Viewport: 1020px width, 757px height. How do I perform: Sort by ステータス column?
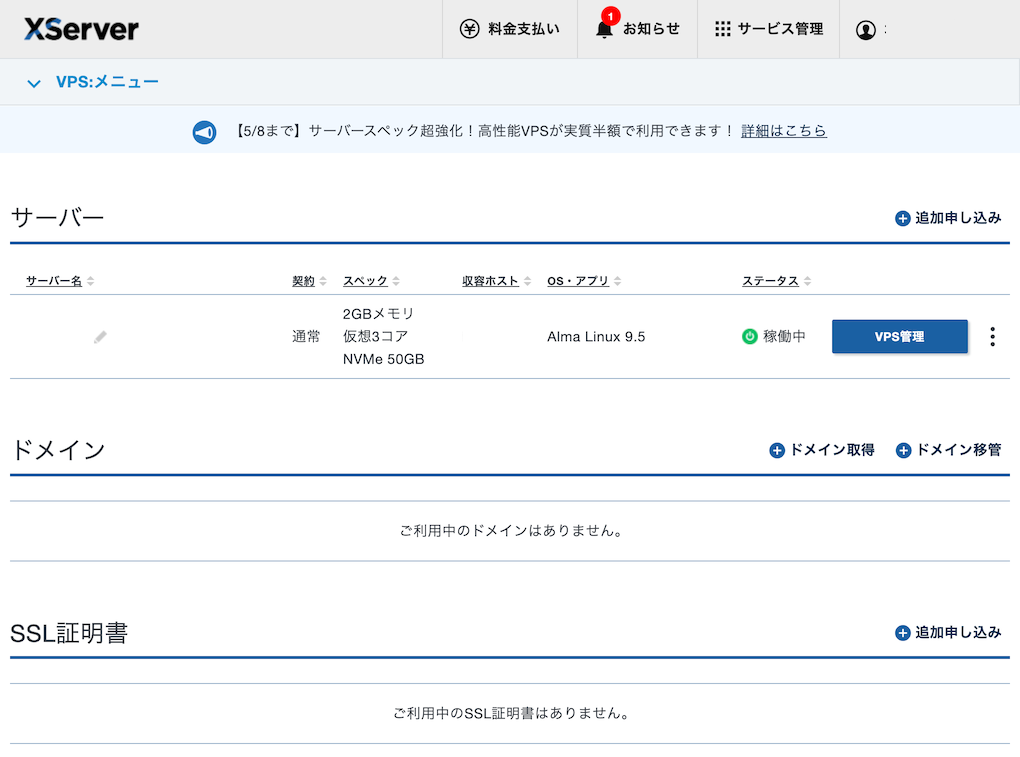pos(776,281)
